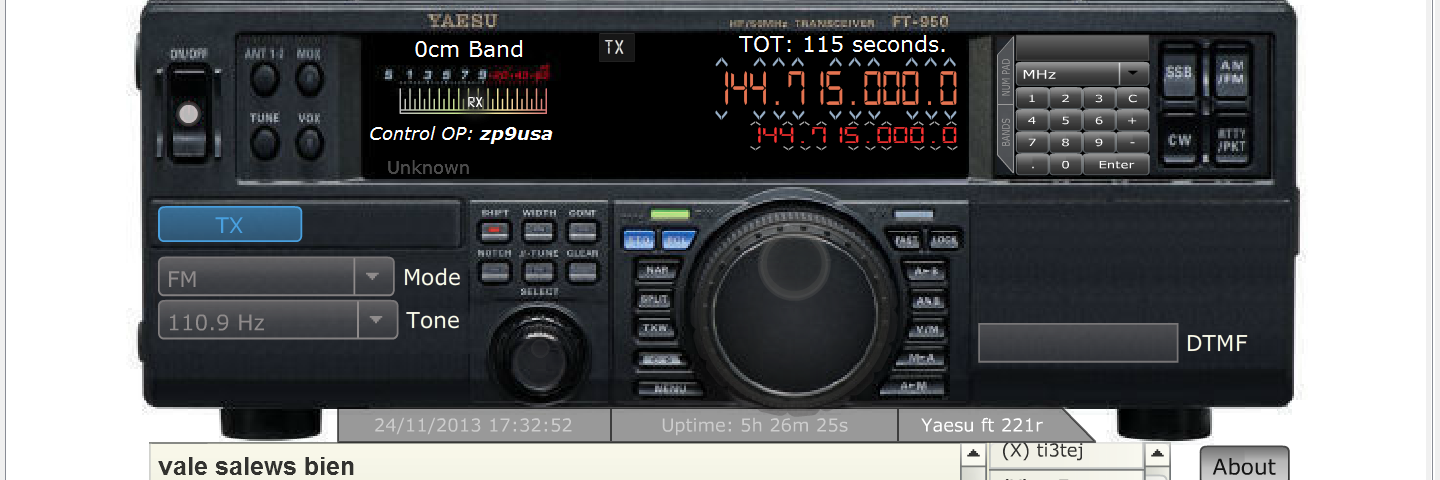Click keypad Enter key
Screen dimensions: 1440x480
pyautogui.click(x=1116, y=165)
